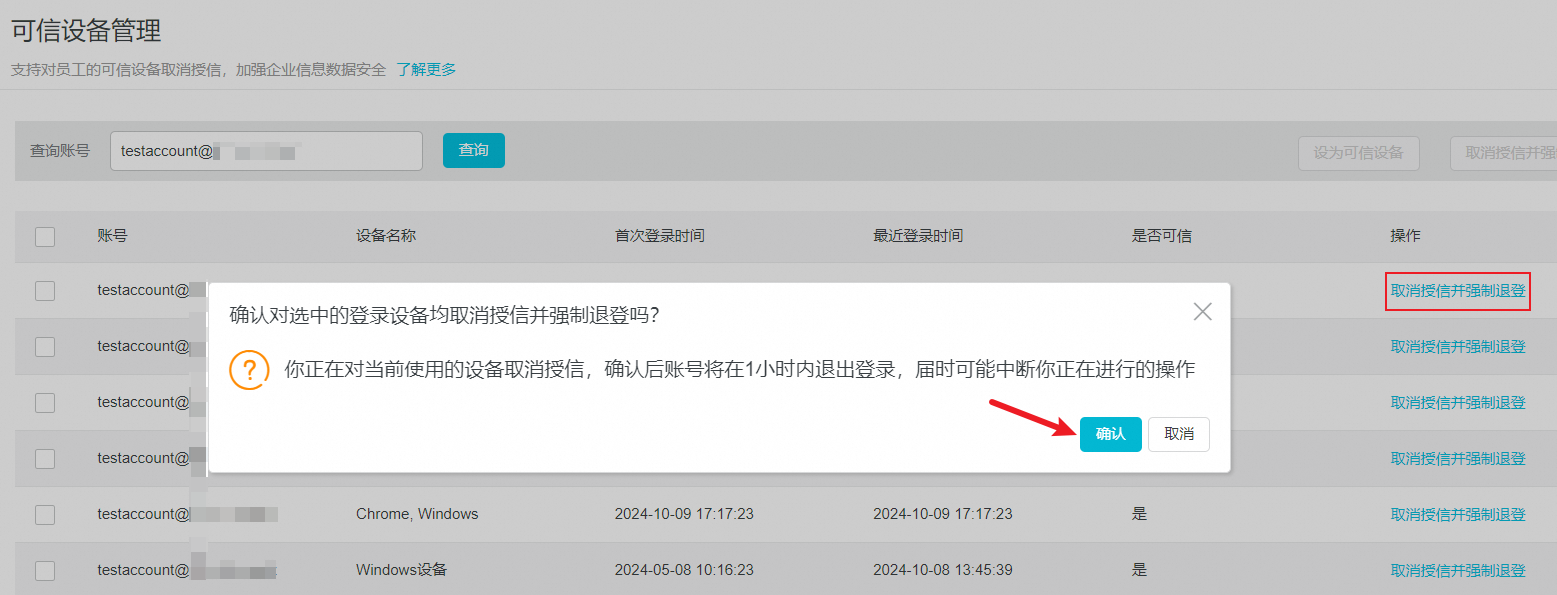Click the orange question mark icon in dialog

click(x=249, y=370)
